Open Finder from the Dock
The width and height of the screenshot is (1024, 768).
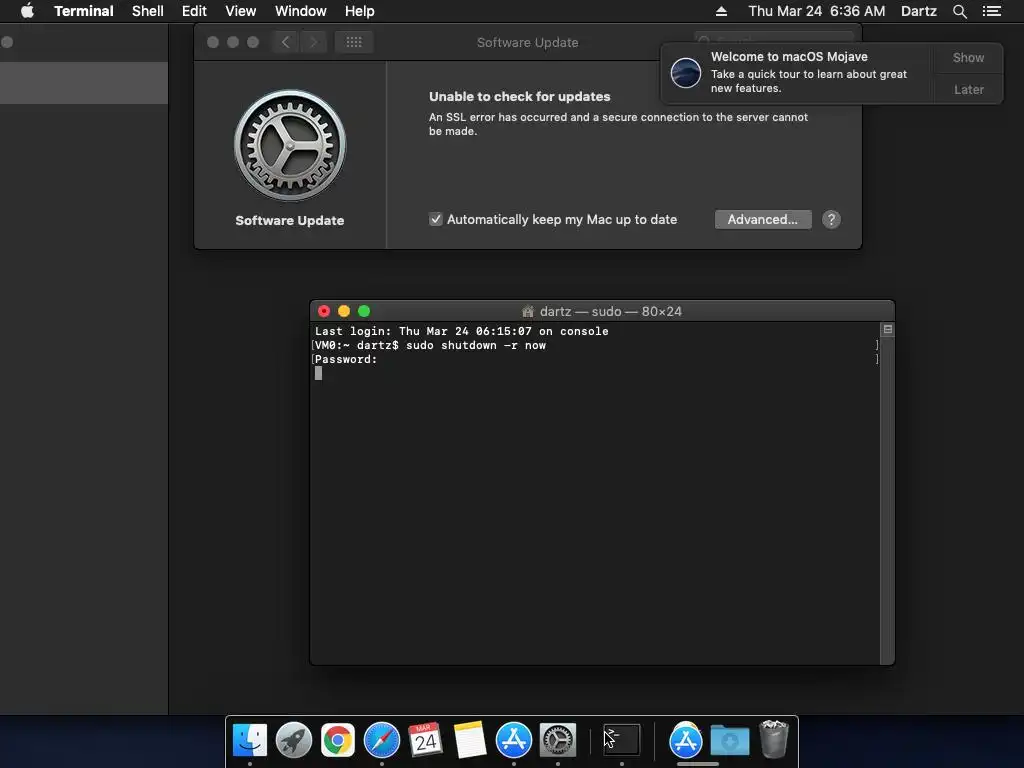pos(249,741)
